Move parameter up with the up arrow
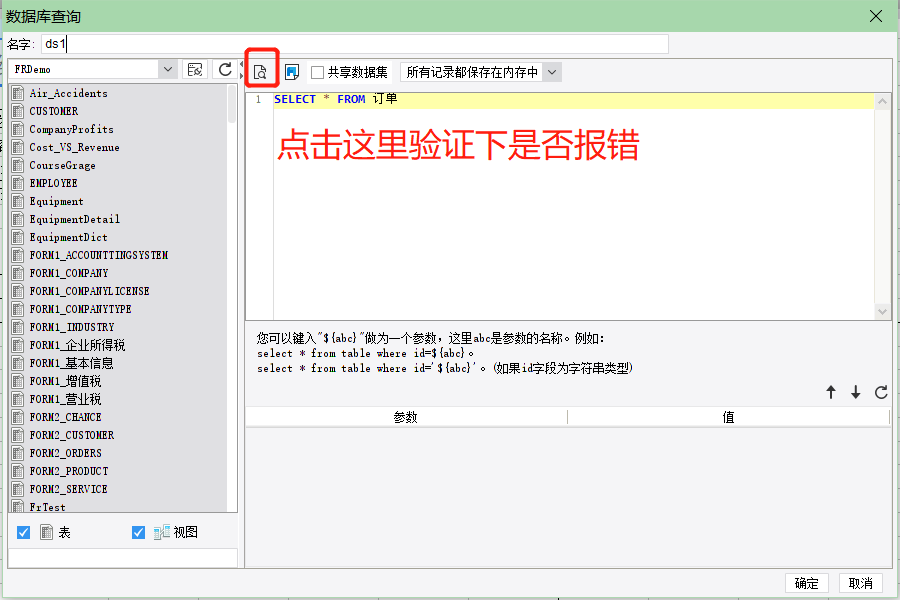The width and height of the screenshot is (900, 600). click(x=831, y=392)
